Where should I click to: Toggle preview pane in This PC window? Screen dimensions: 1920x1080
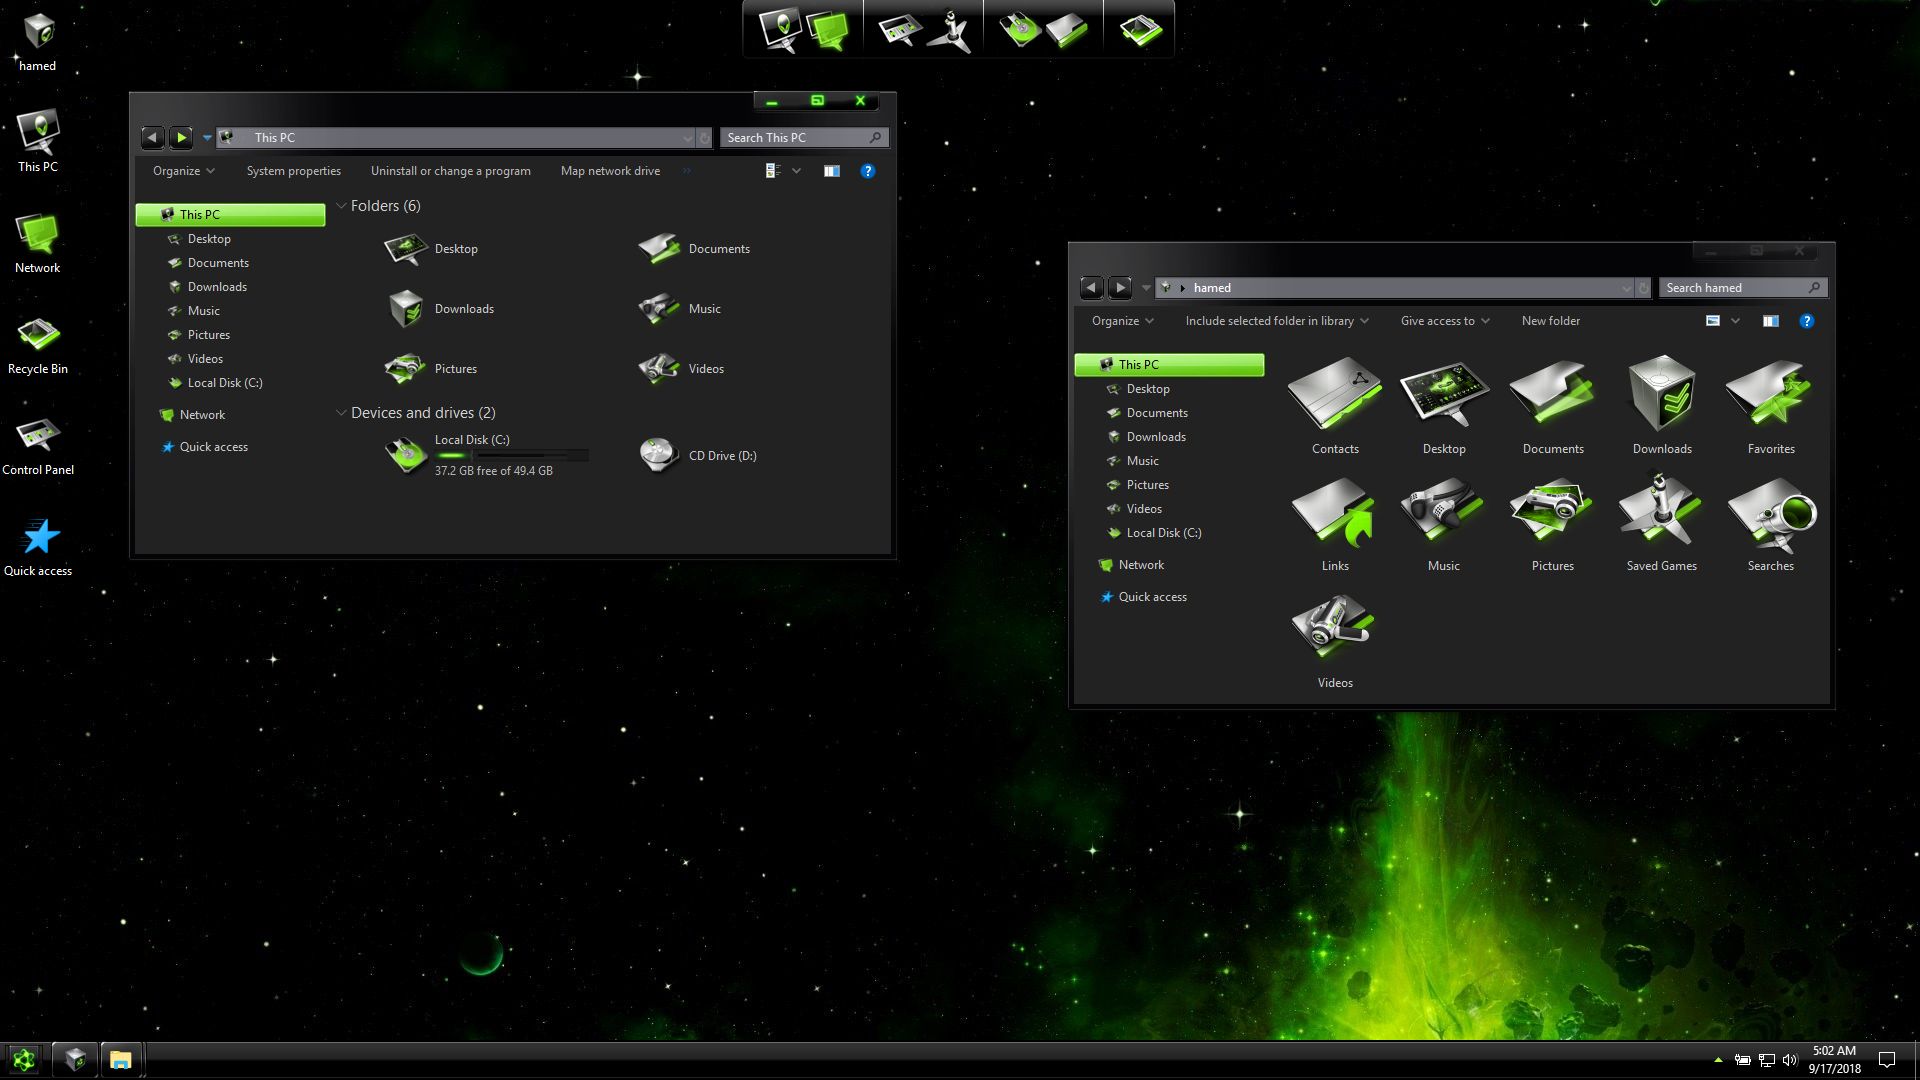831,171
